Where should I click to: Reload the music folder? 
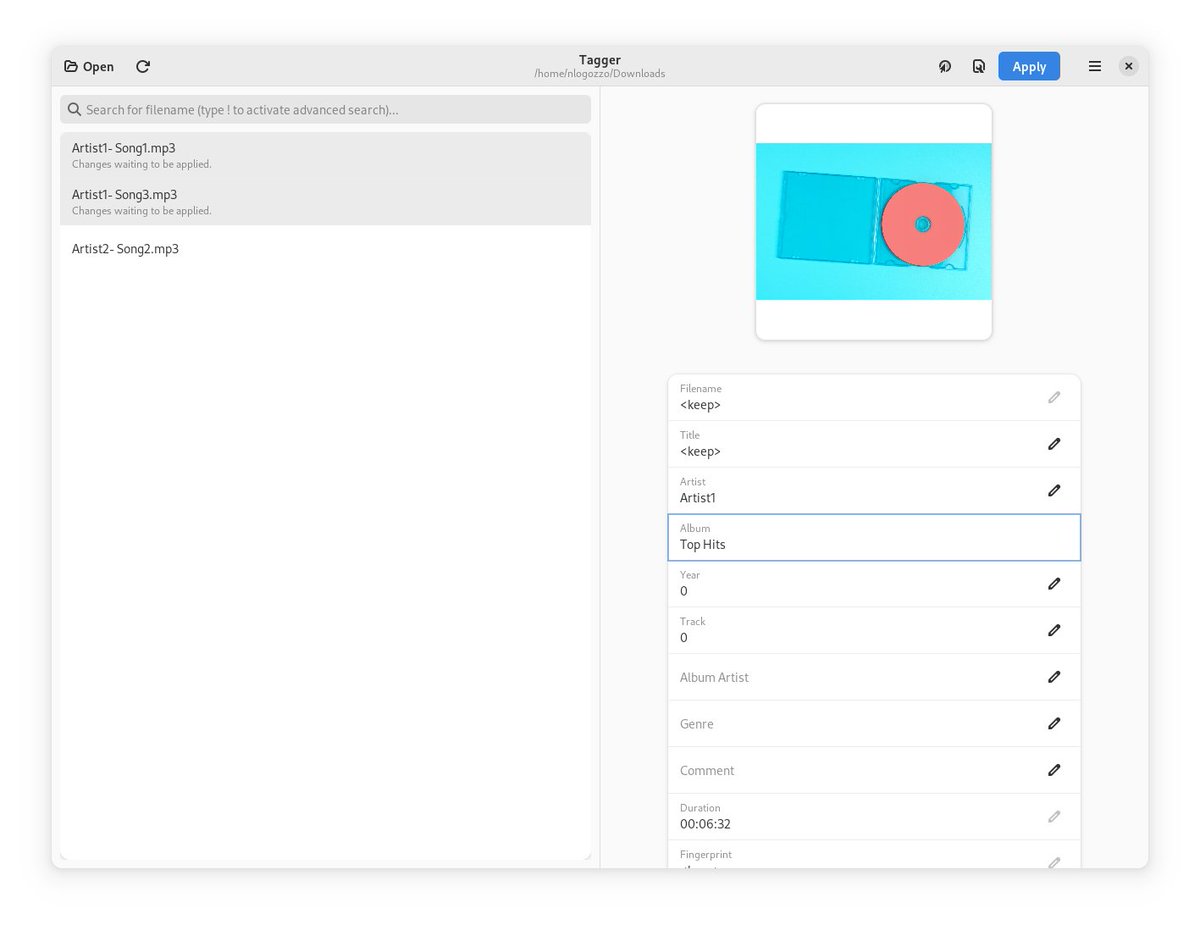click(x=143, y=67)
